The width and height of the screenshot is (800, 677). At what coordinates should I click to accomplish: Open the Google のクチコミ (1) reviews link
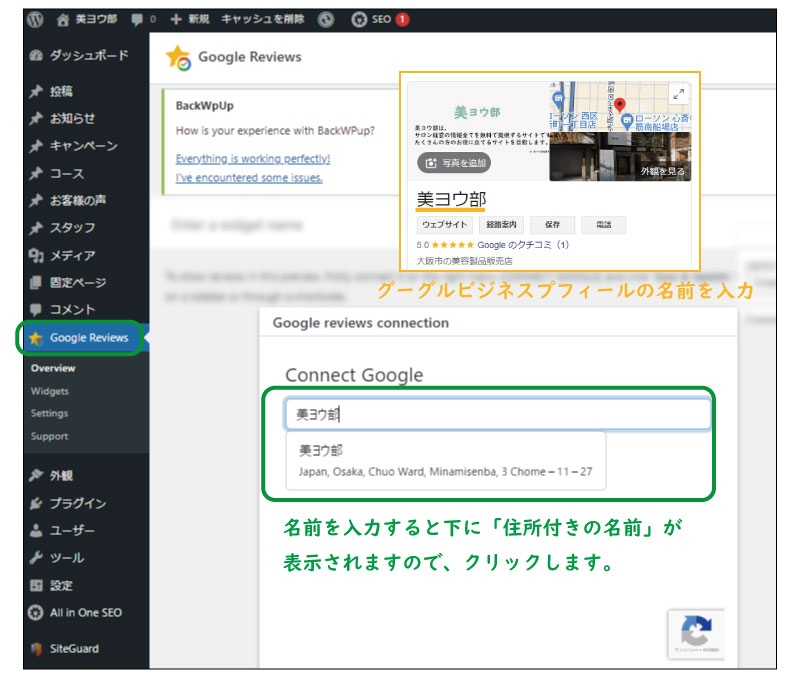click(522, 245)
